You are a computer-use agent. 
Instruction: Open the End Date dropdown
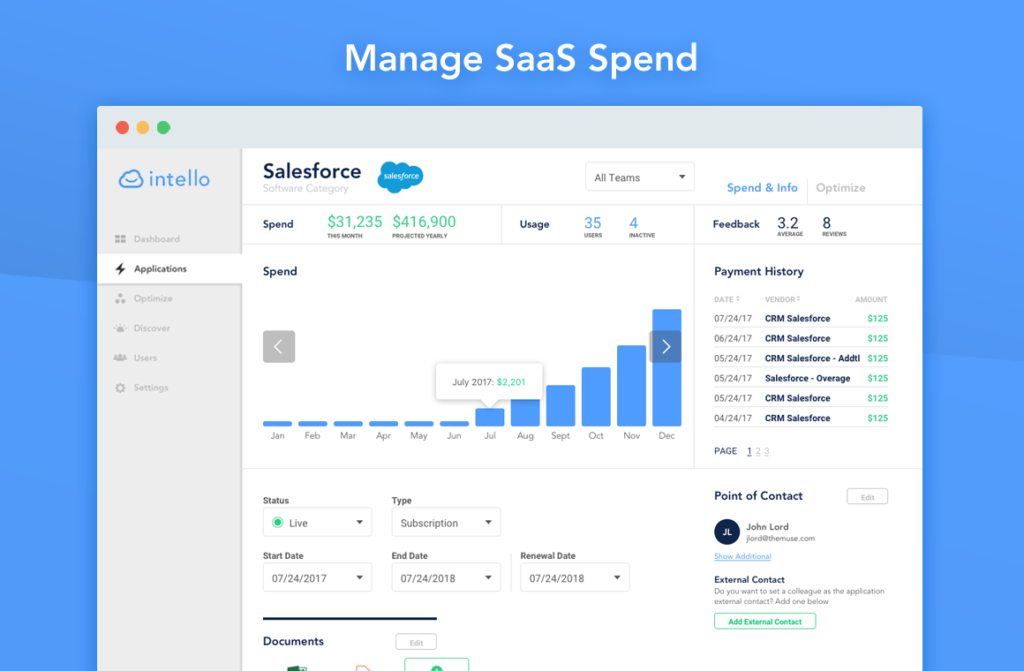click(446, 578)
